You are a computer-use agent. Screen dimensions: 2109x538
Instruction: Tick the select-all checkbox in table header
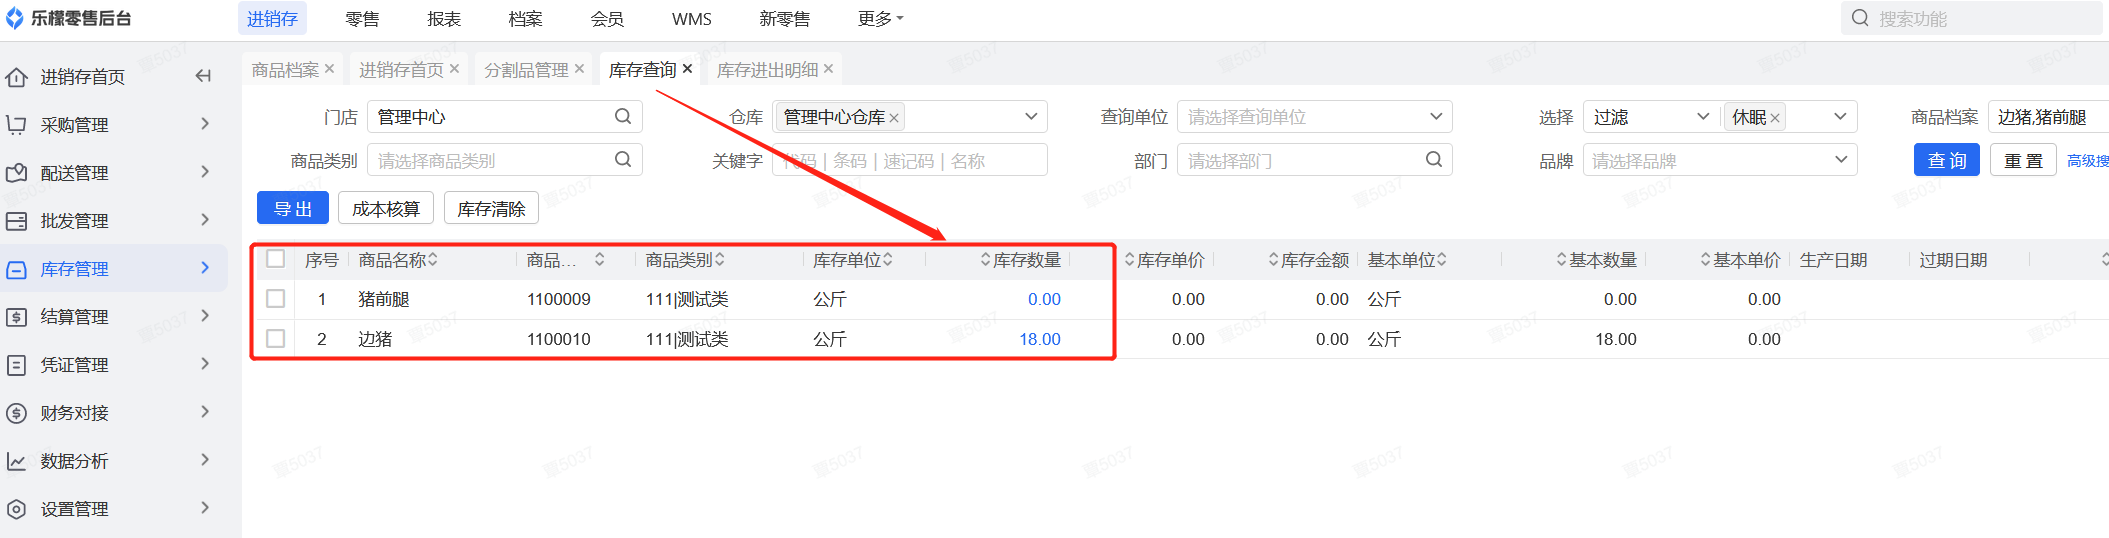point(276,259)
